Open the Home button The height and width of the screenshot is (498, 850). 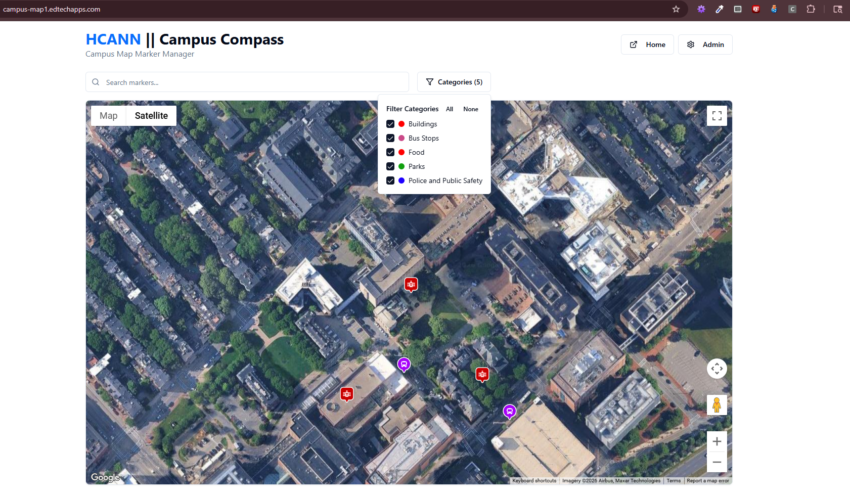(647, 44)
